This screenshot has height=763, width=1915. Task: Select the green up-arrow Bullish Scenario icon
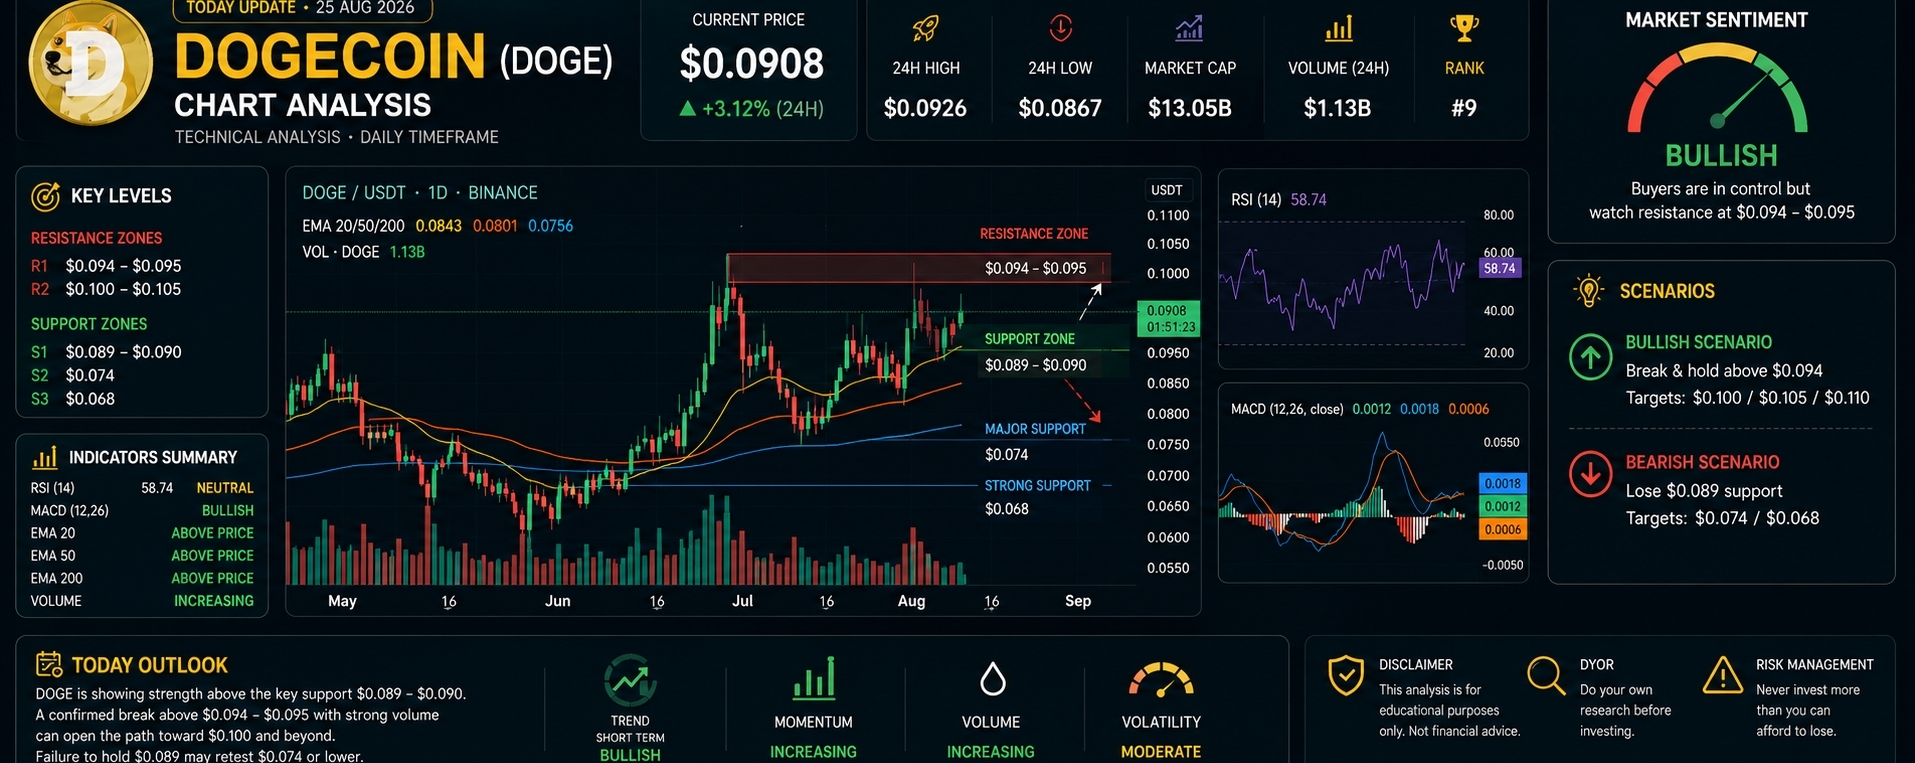point(1590,357)
